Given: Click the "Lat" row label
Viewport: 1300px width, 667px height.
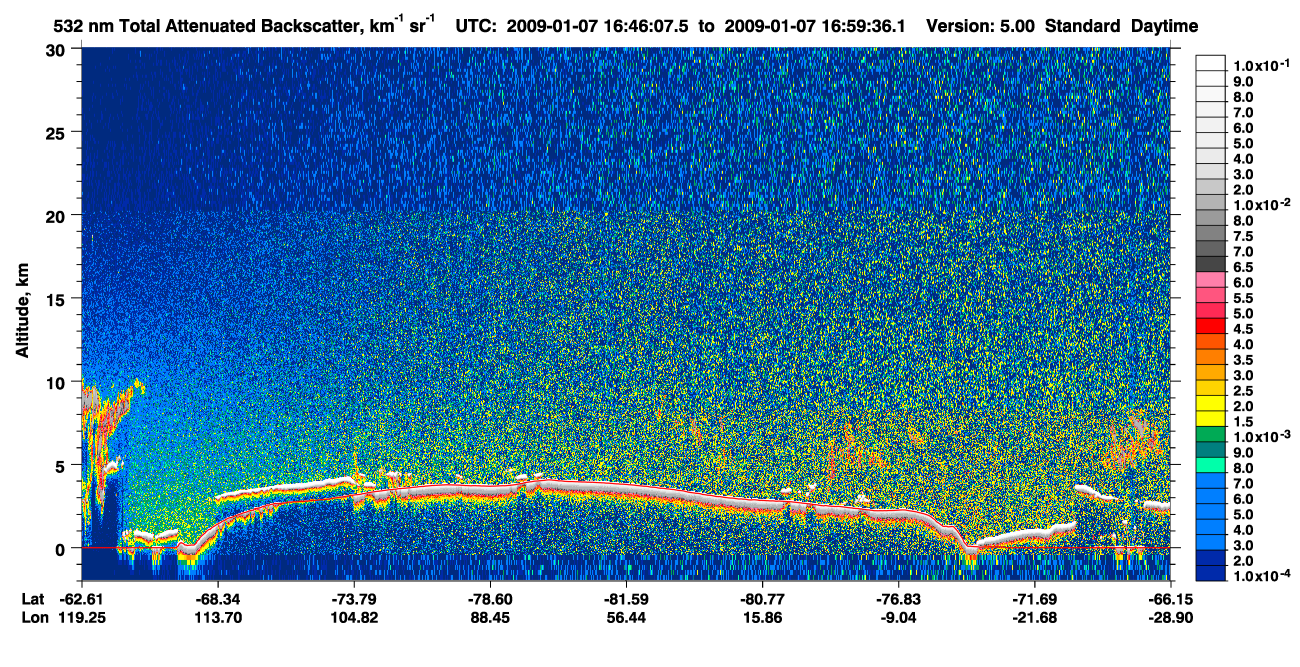Looking at the screenshot, I should coord(32,598).
